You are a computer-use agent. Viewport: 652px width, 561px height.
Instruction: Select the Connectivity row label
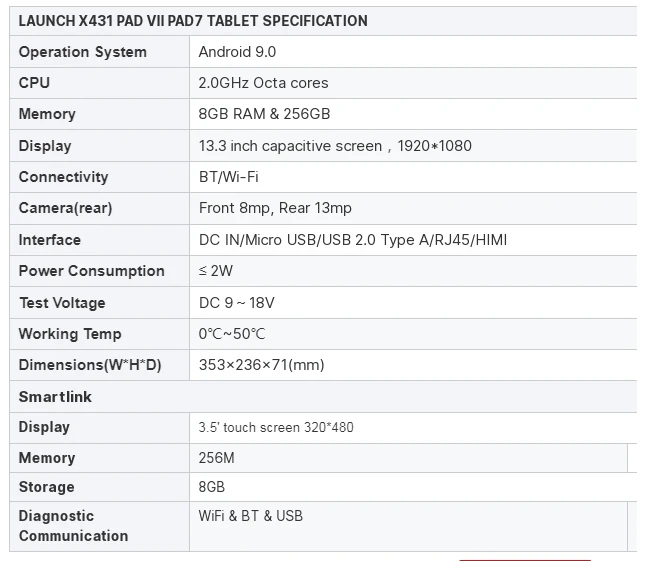tap(63, 177)
